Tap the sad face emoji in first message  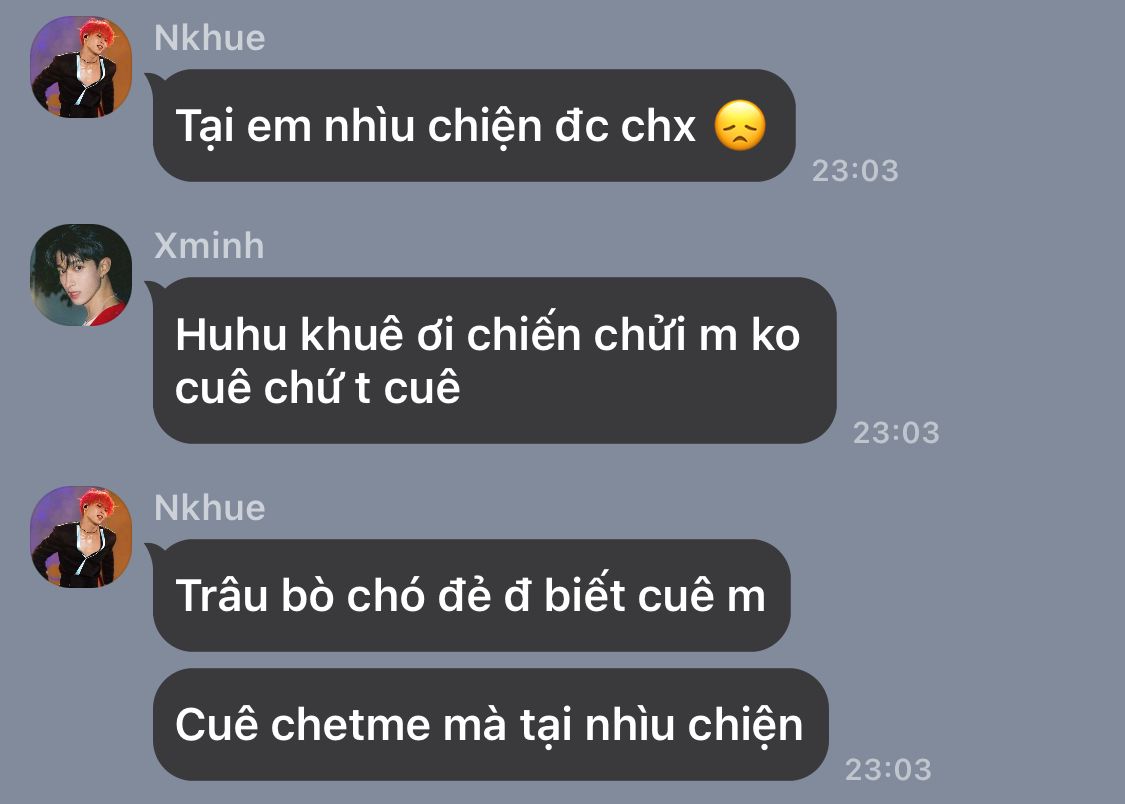740,126
